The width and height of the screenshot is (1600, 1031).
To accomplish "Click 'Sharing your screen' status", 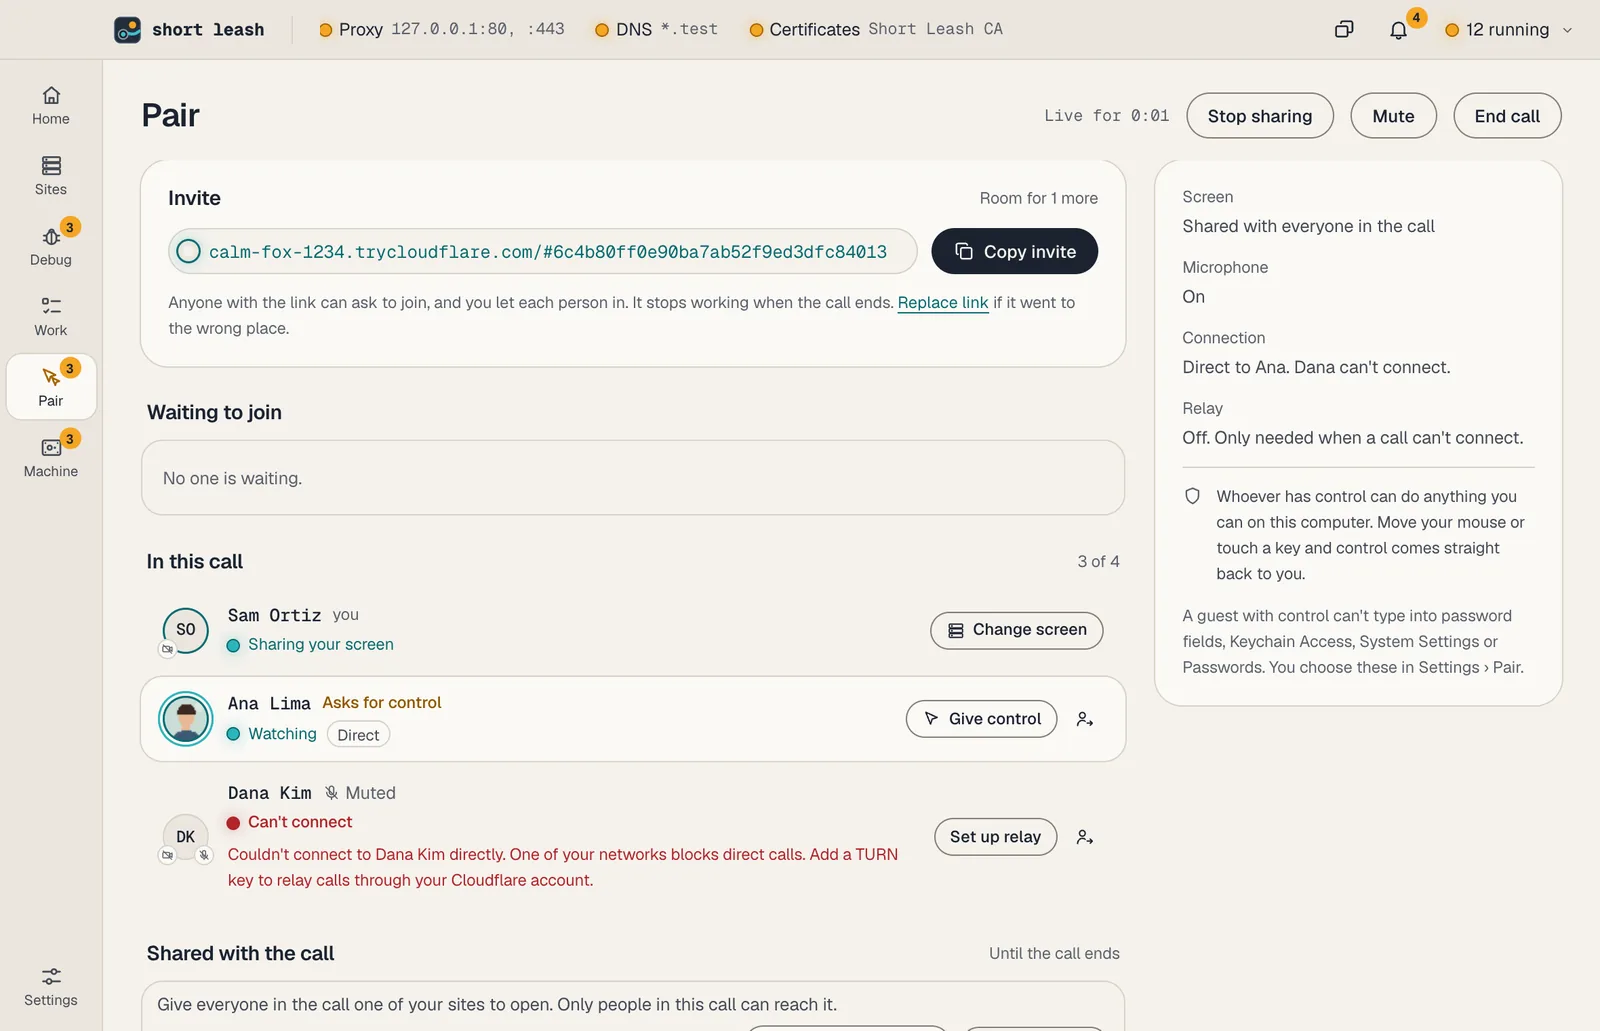I will (x=321, y=645).
